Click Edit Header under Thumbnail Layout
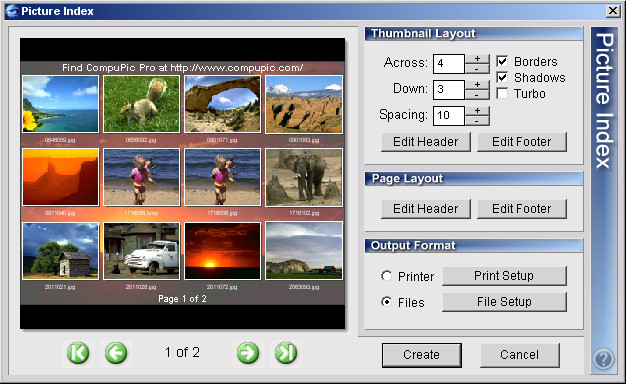Image resolution: width=626 pixels, height=384 pixels. pos(426,142)
